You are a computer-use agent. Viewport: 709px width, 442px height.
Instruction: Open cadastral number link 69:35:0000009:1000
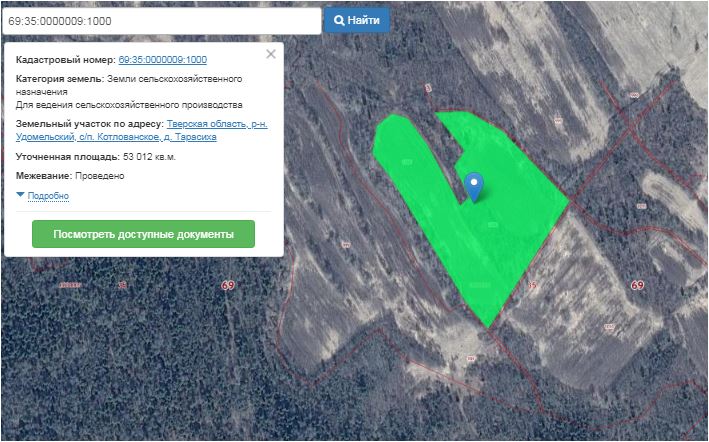coord(162,60)
